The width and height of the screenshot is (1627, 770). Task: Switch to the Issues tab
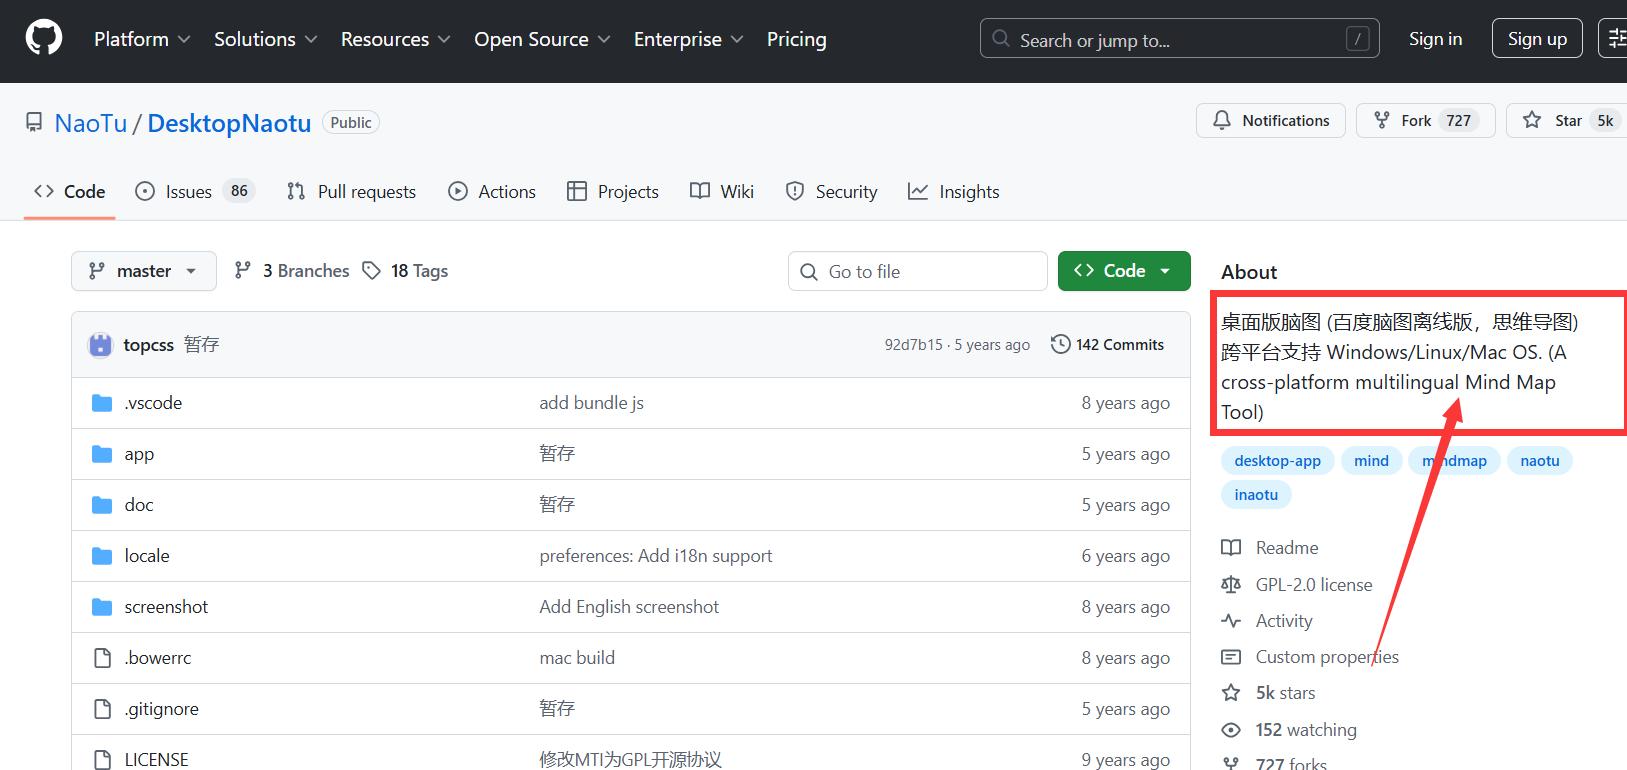pos(194,192)
